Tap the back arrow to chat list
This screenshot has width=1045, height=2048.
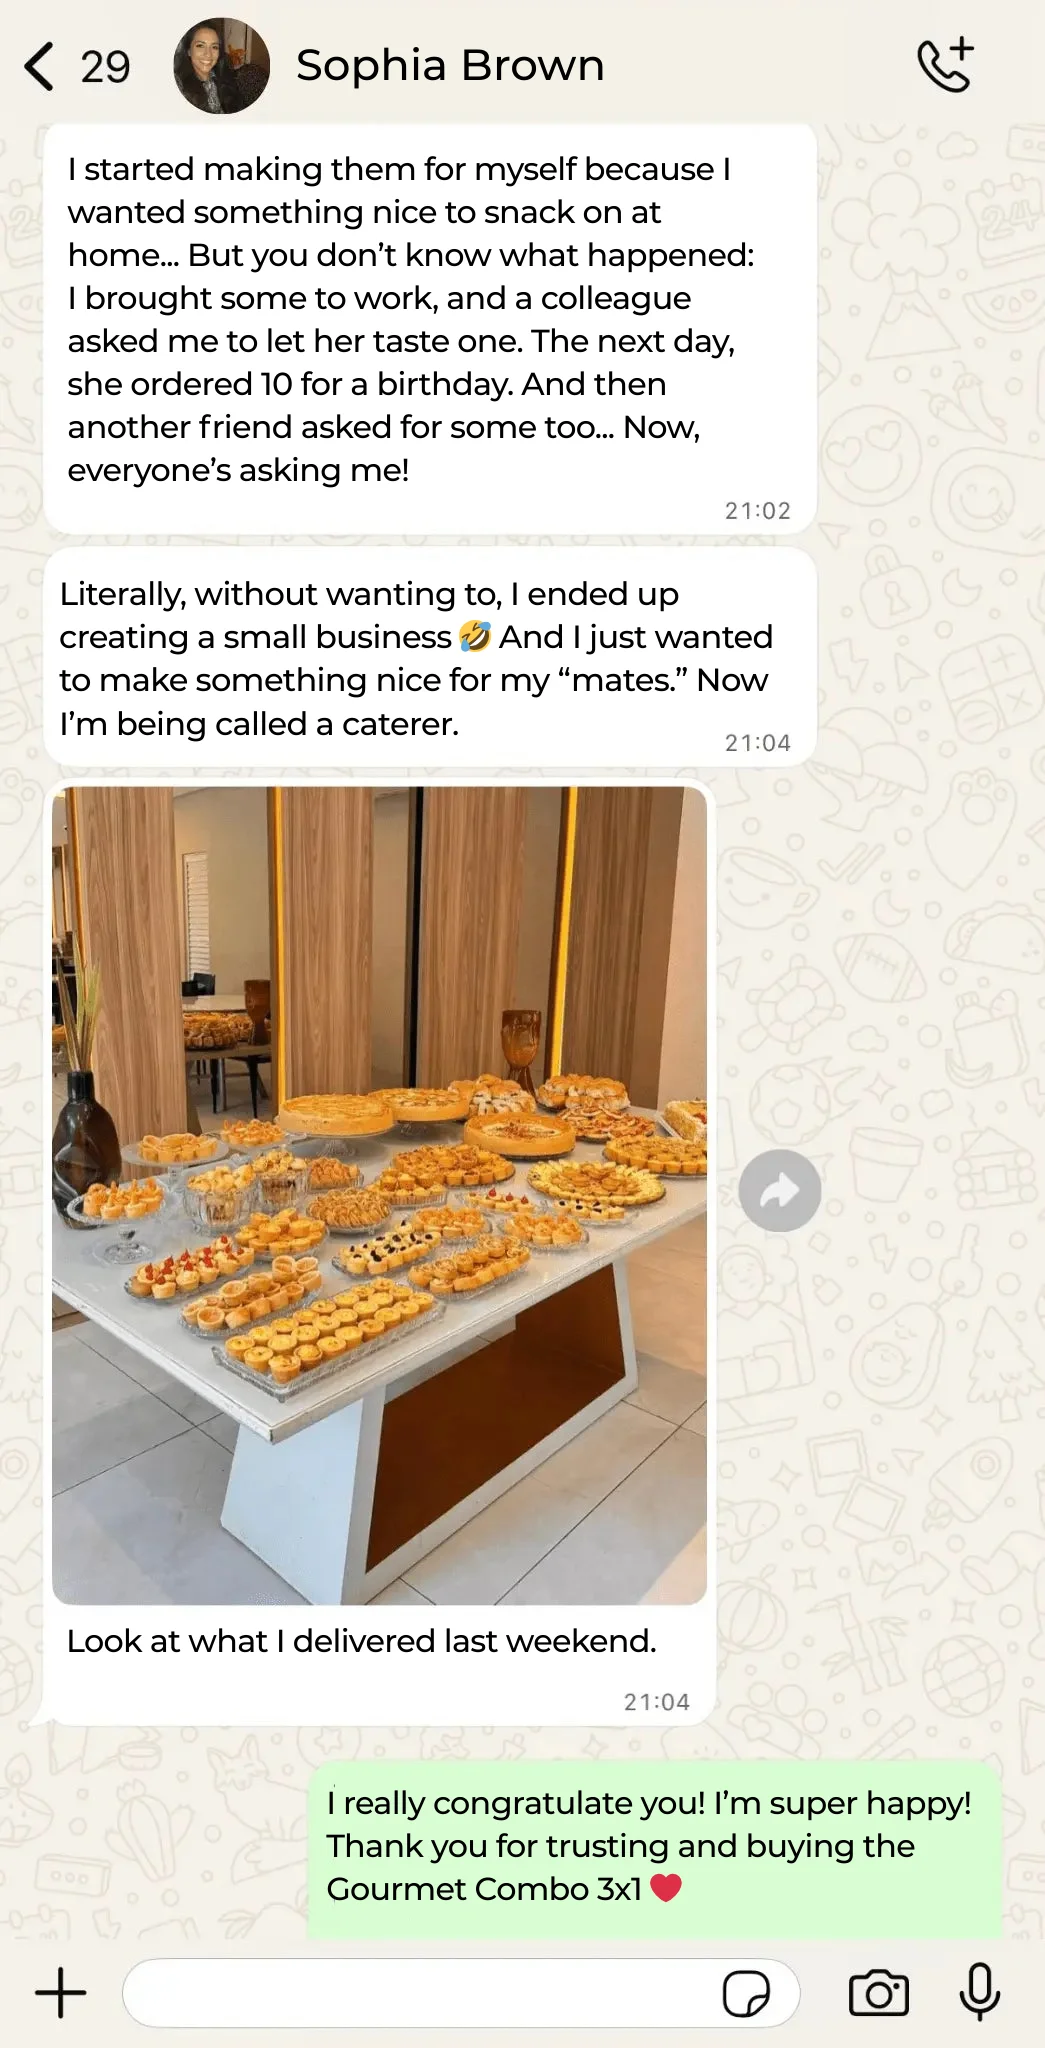click(x=39, y=67)
